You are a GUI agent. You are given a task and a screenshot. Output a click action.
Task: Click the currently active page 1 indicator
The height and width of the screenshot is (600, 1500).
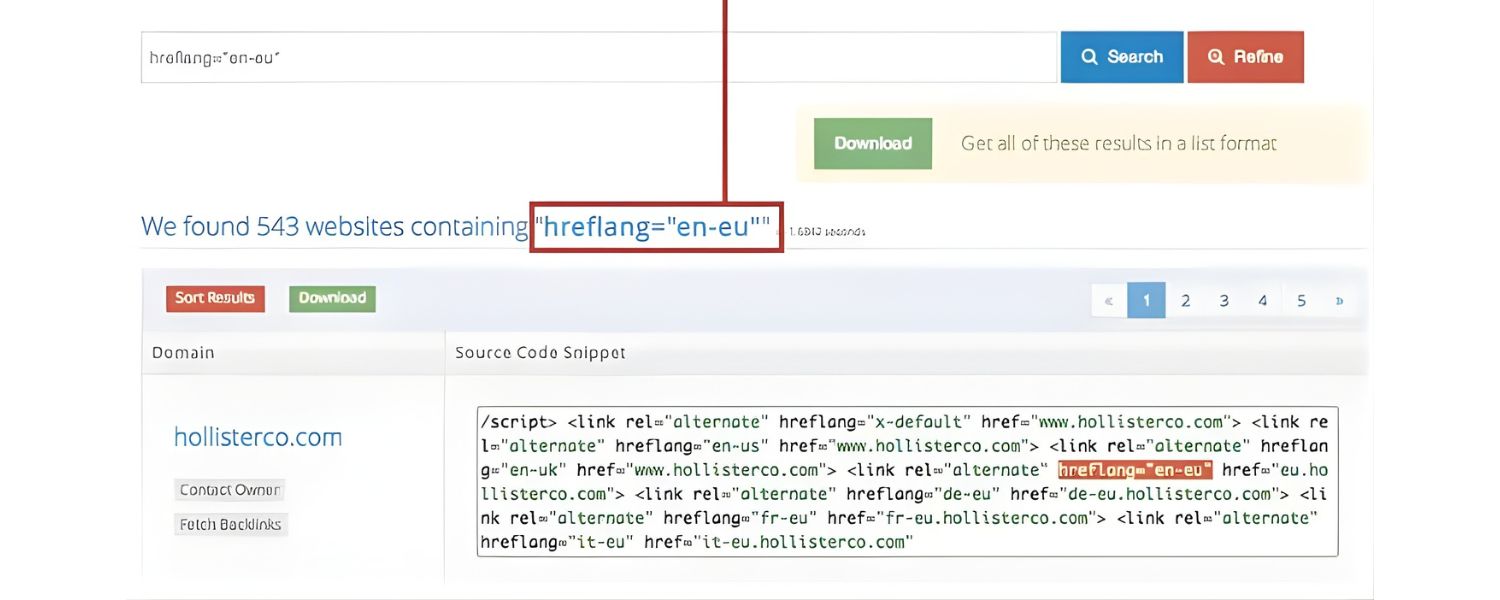click(1147, 299)
